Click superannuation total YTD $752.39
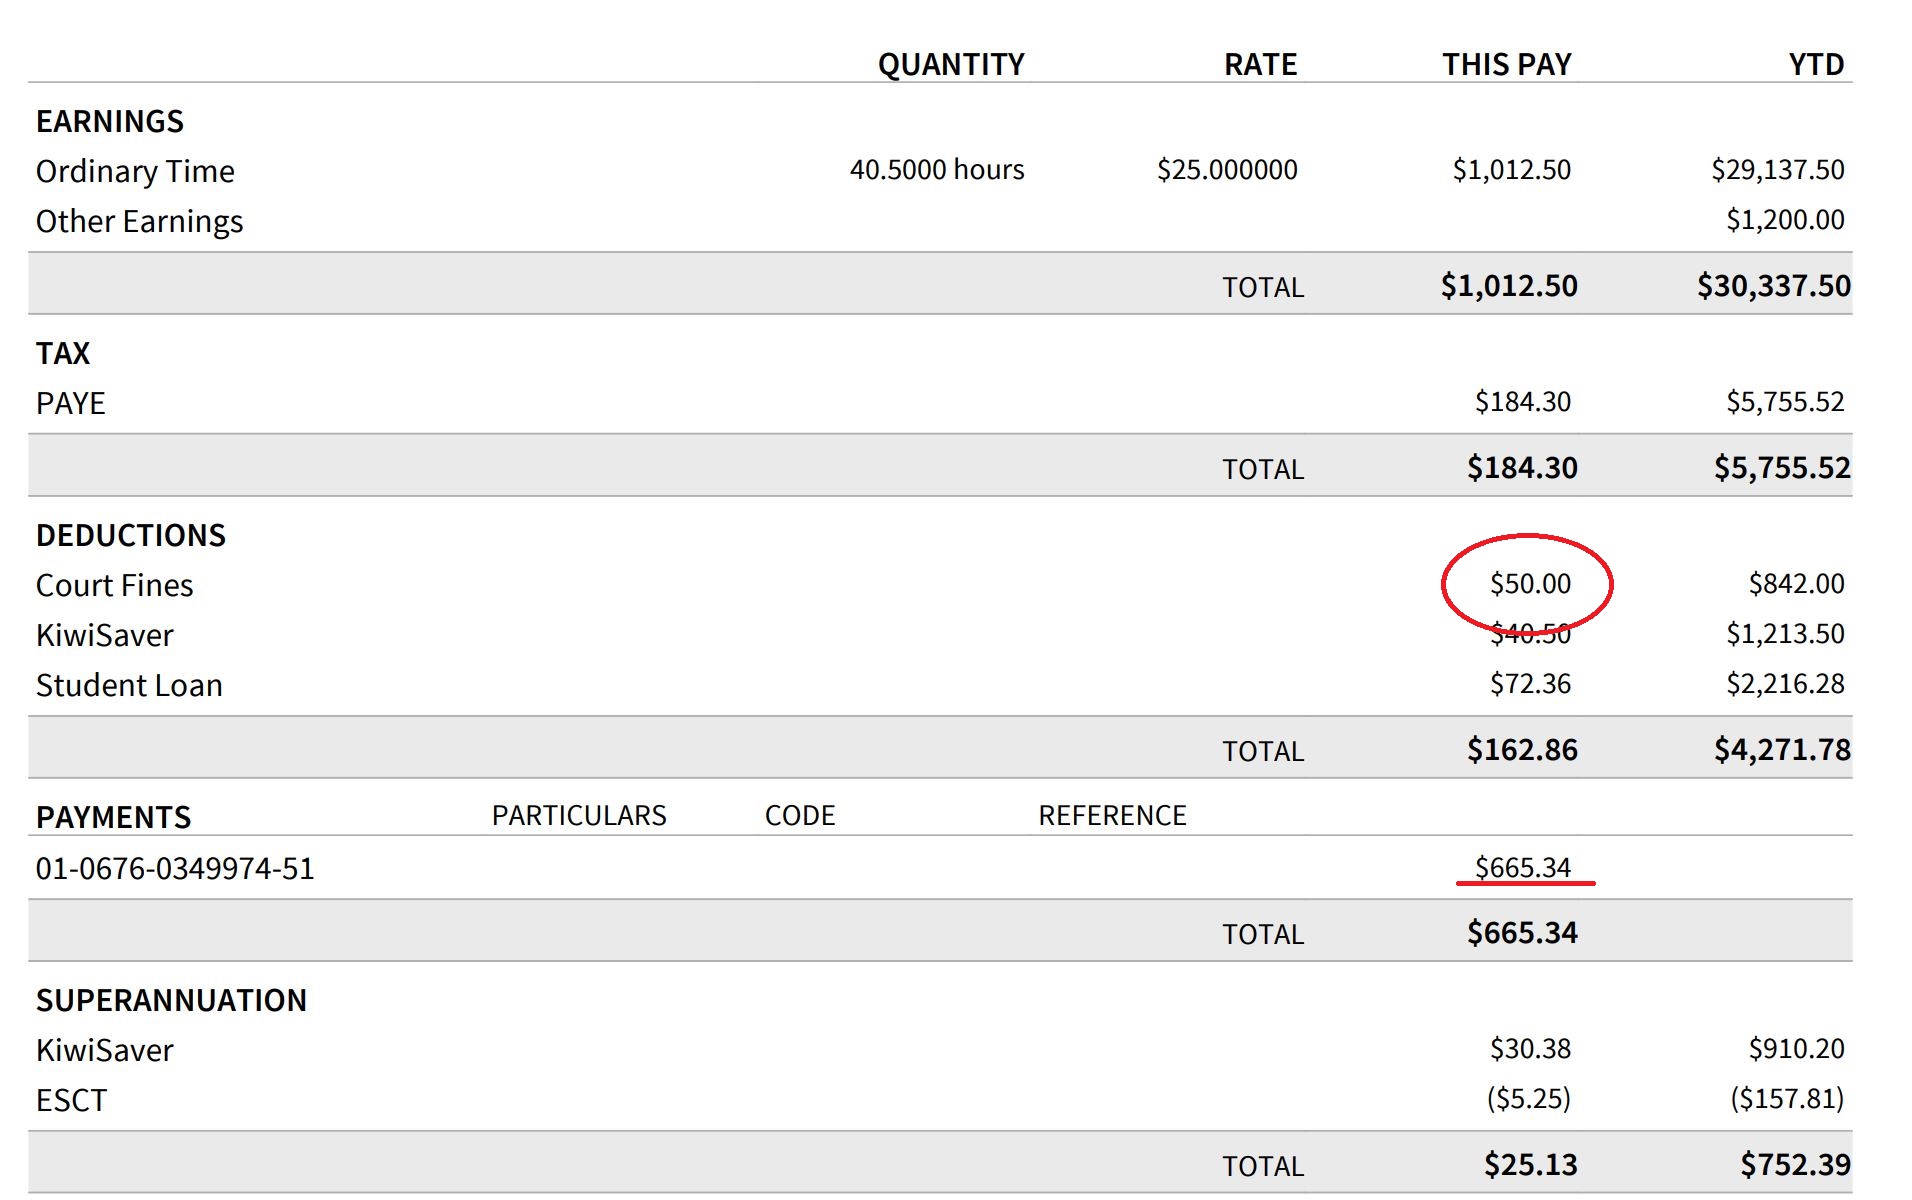1912x1200 pixels. [1795, 1164]
